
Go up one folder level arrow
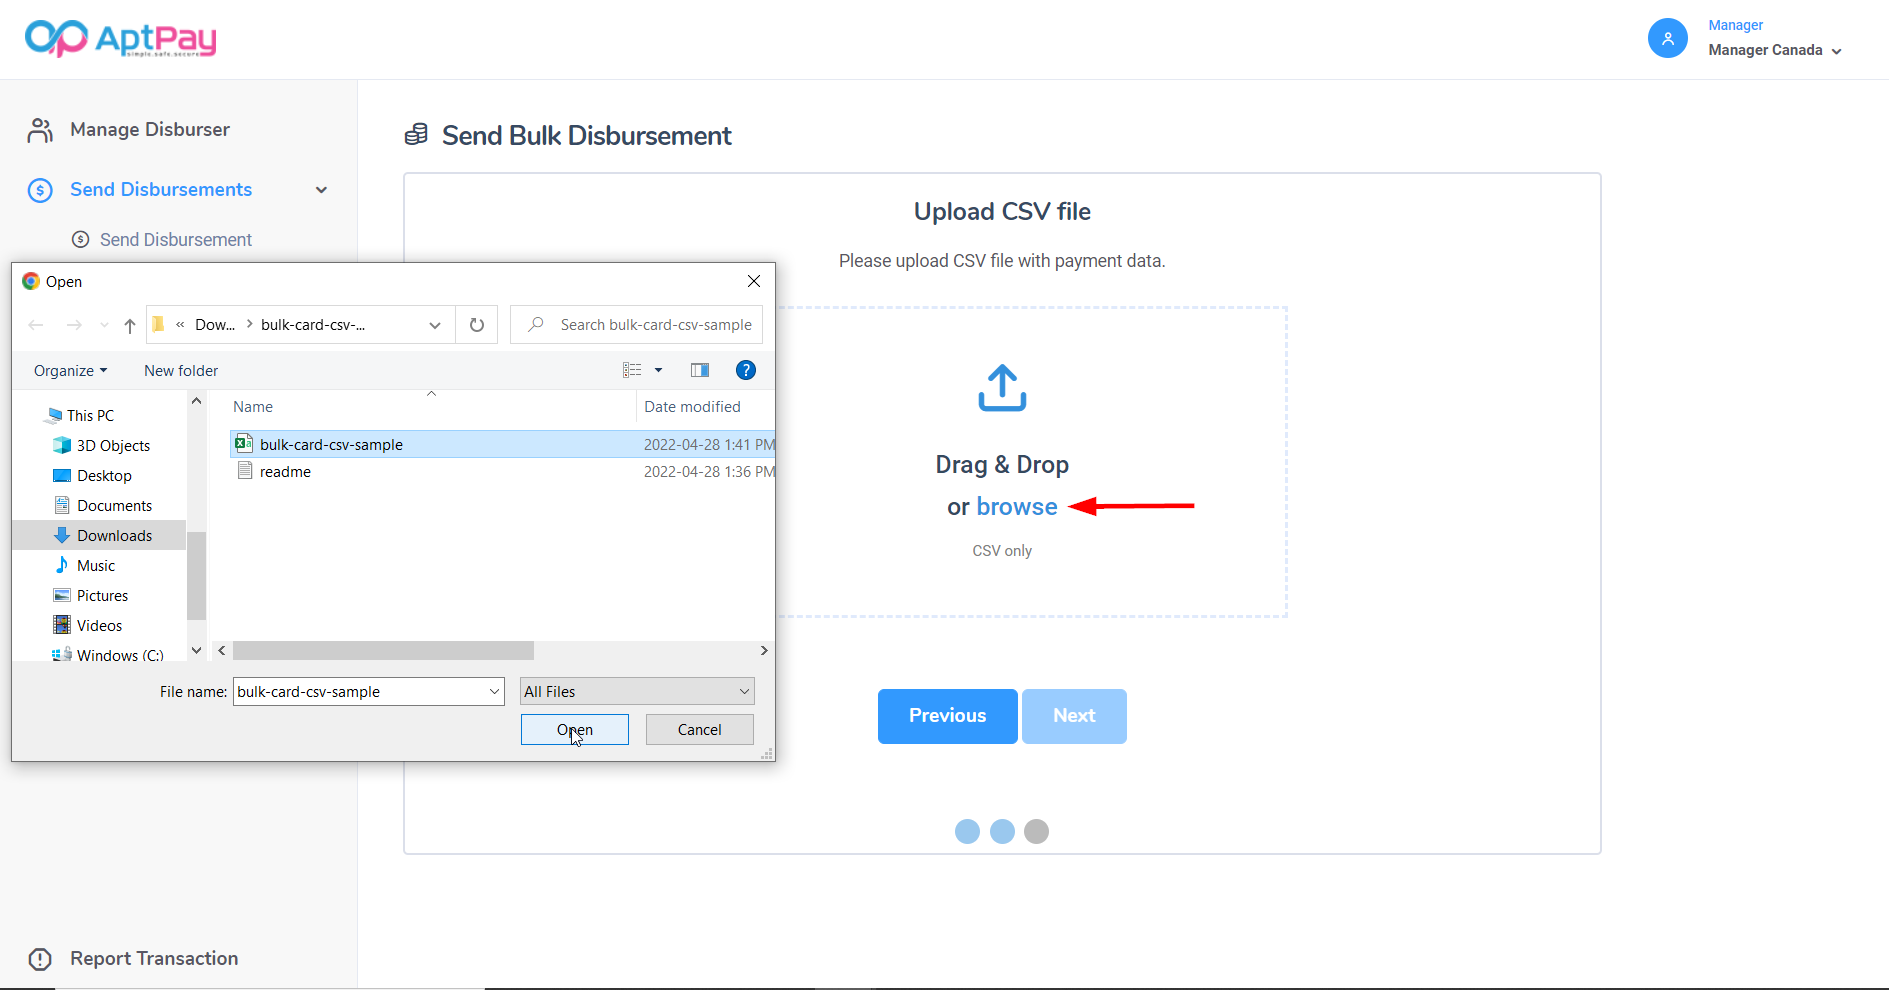130,325
